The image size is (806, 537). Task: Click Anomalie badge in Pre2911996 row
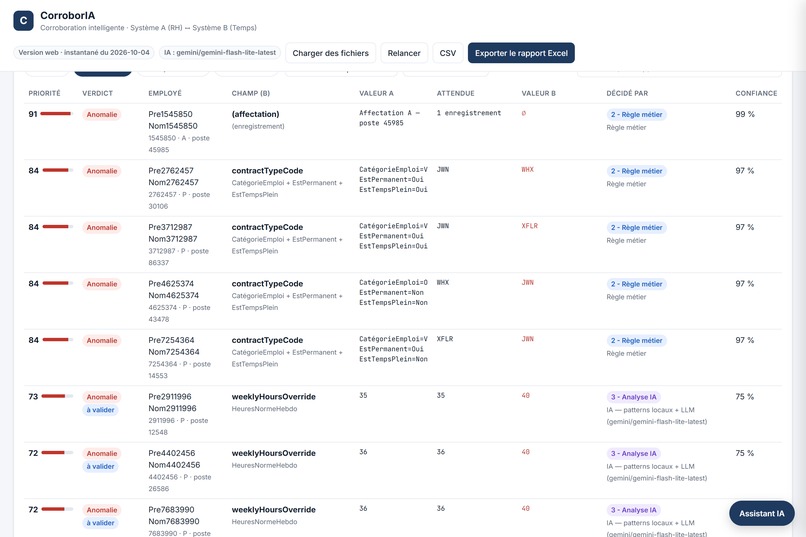tap(102, 397)
